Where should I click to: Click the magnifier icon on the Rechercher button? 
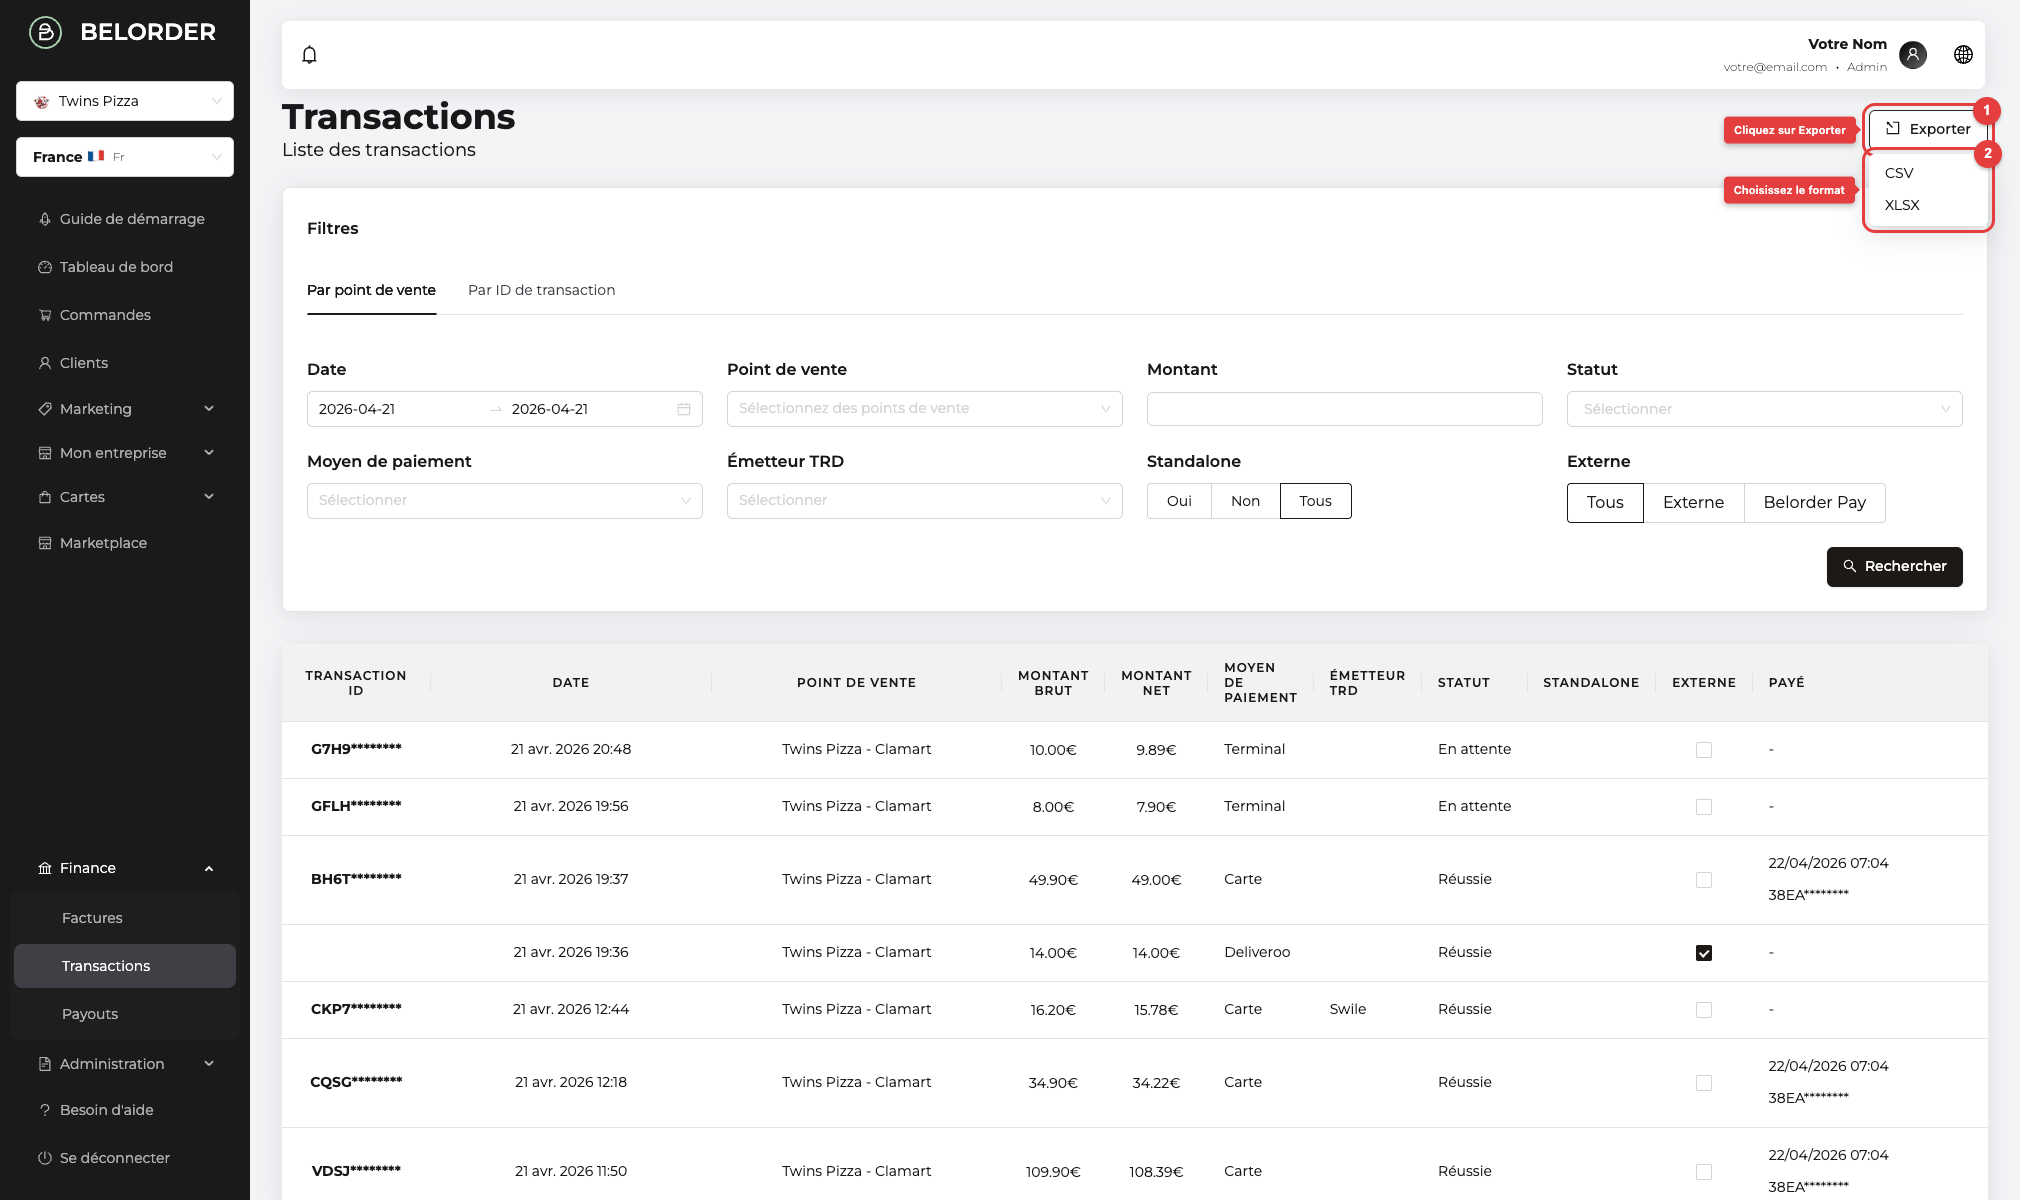point(1850,566)
